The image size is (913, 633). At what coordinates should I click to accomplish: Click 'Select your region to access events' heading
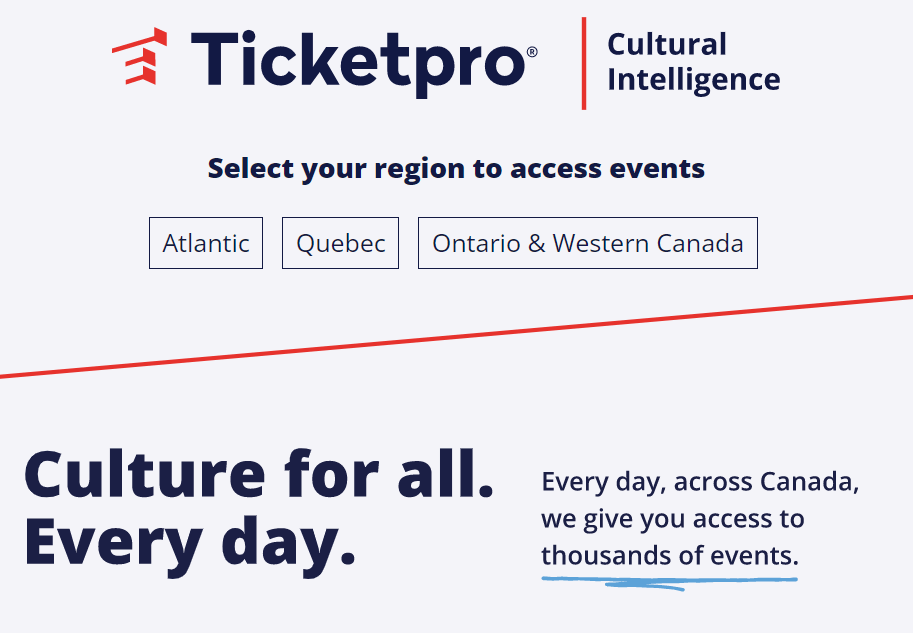tap(456, 168)
